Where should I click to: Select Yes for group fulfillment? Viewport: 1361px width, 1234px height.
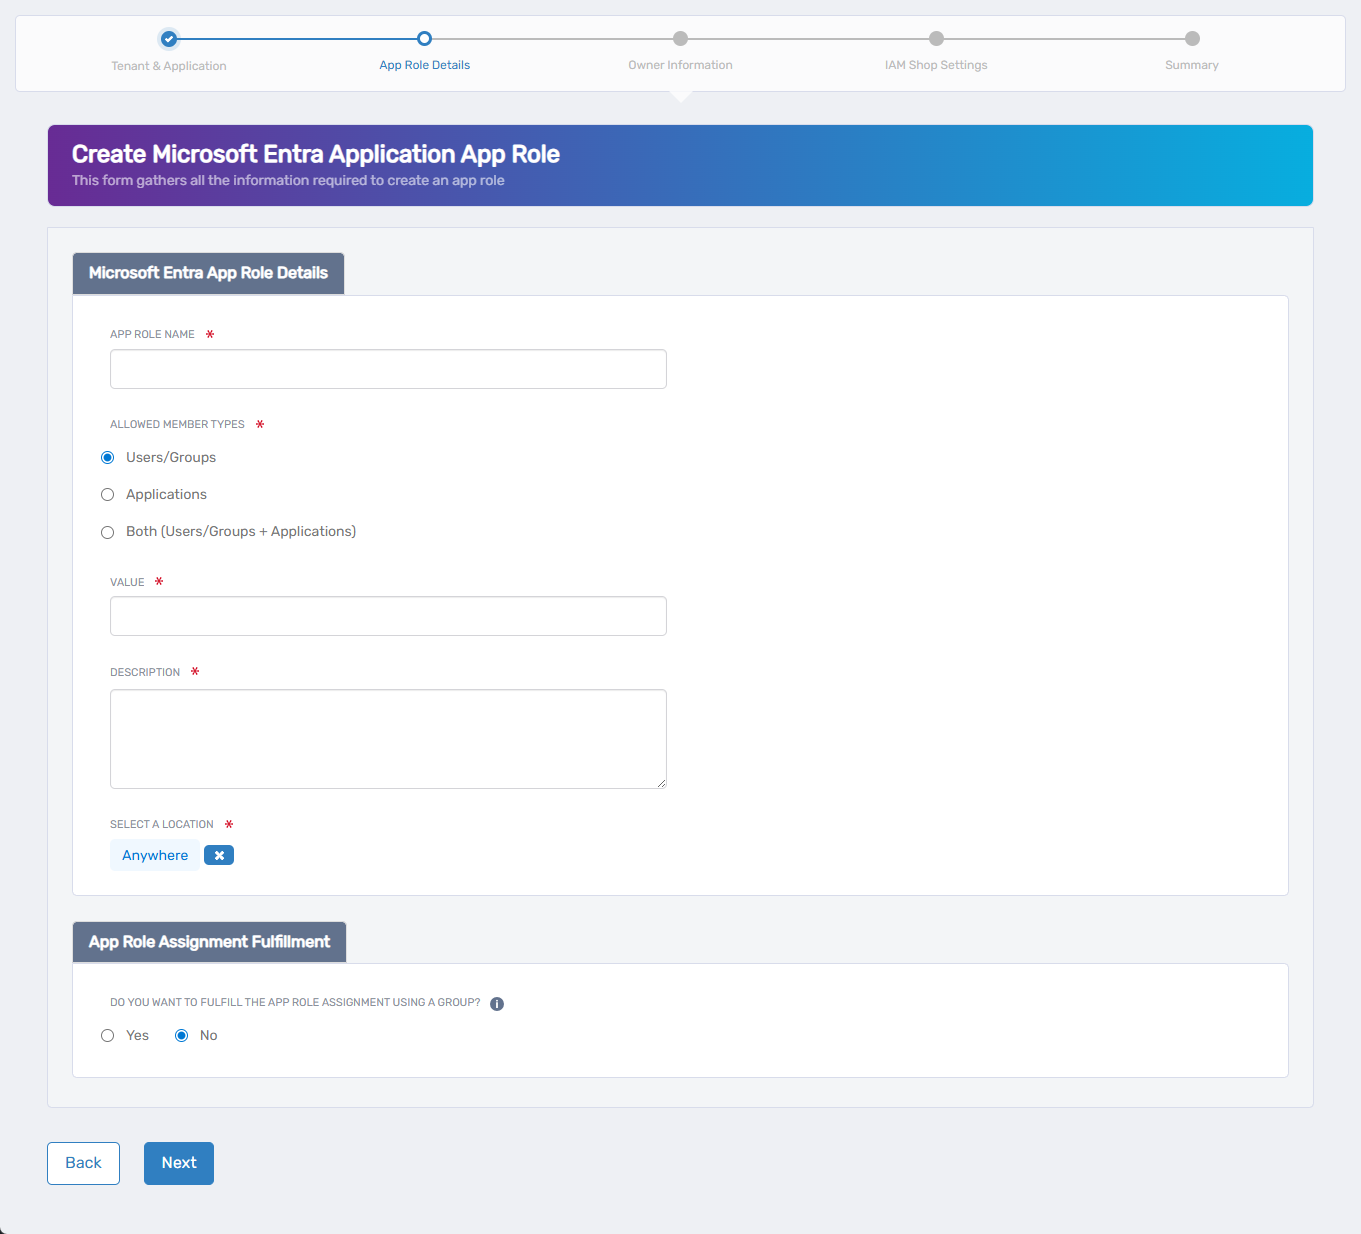[x=108, y=1035]
